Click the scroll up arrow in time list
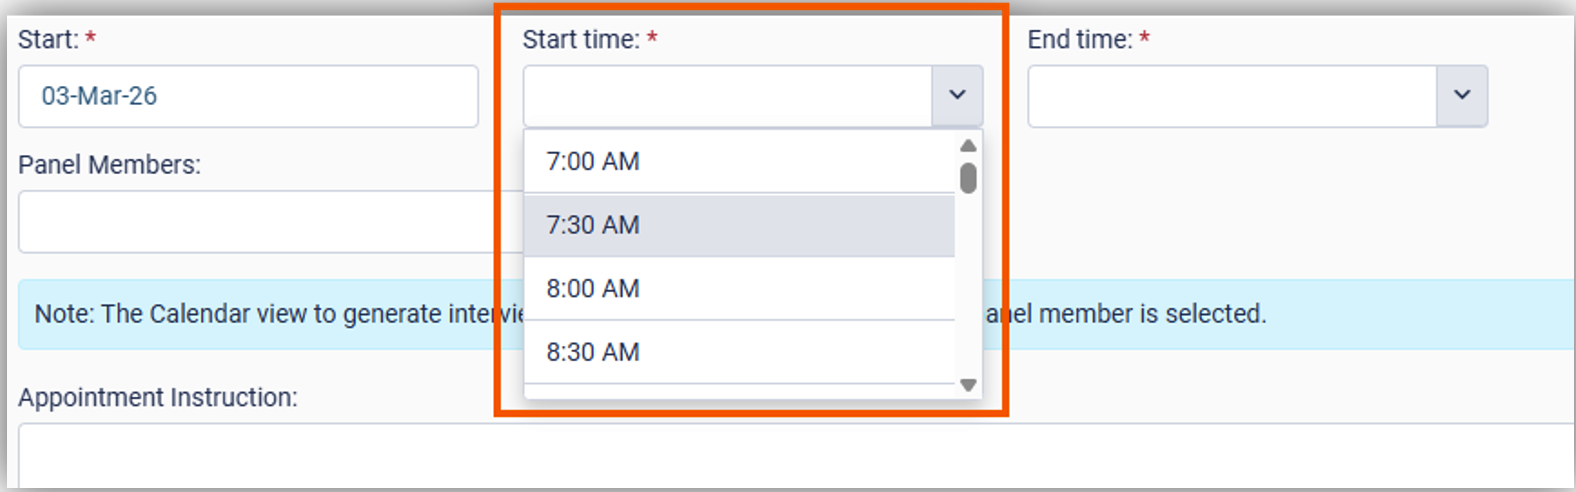Viewport: 1576px width, 492px height. (x=968, y=146)
